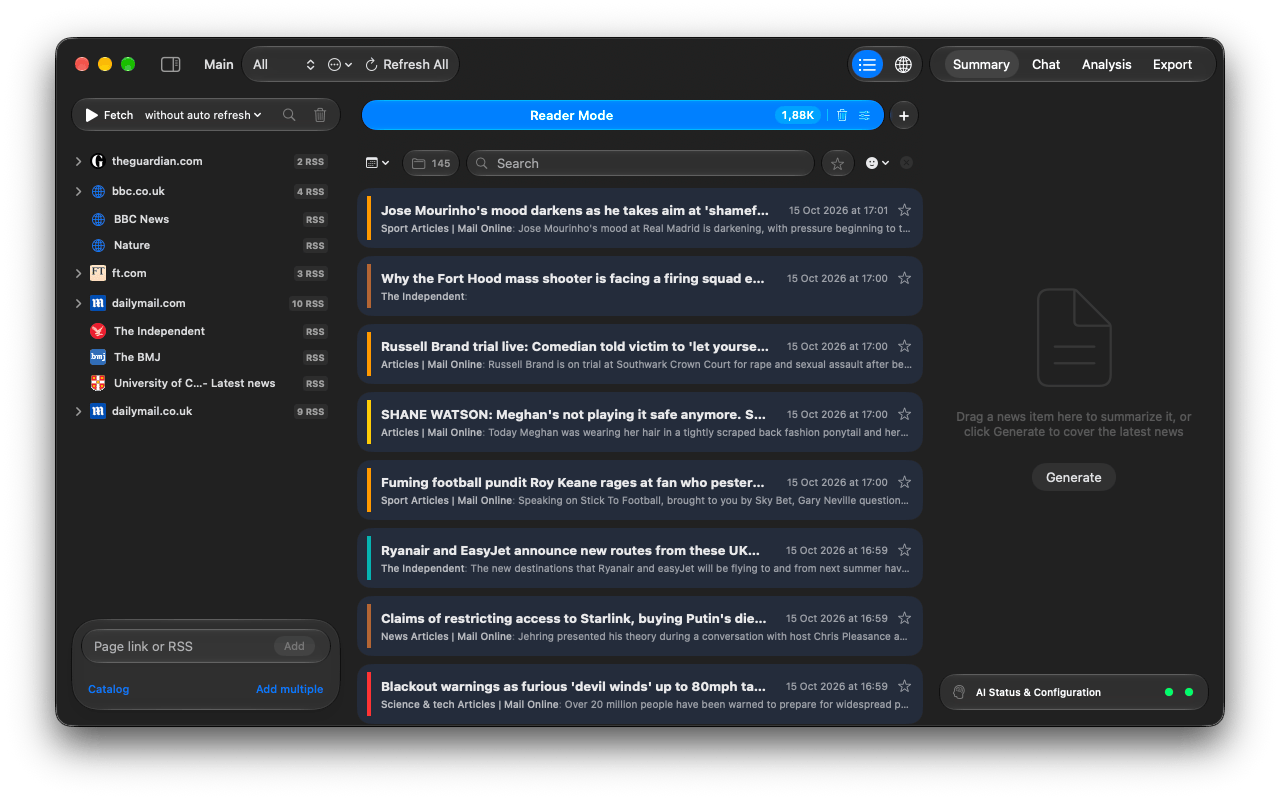Expand dailymail.com feed group
This screenshot has height=800, width=1280.
coord(79,303)
